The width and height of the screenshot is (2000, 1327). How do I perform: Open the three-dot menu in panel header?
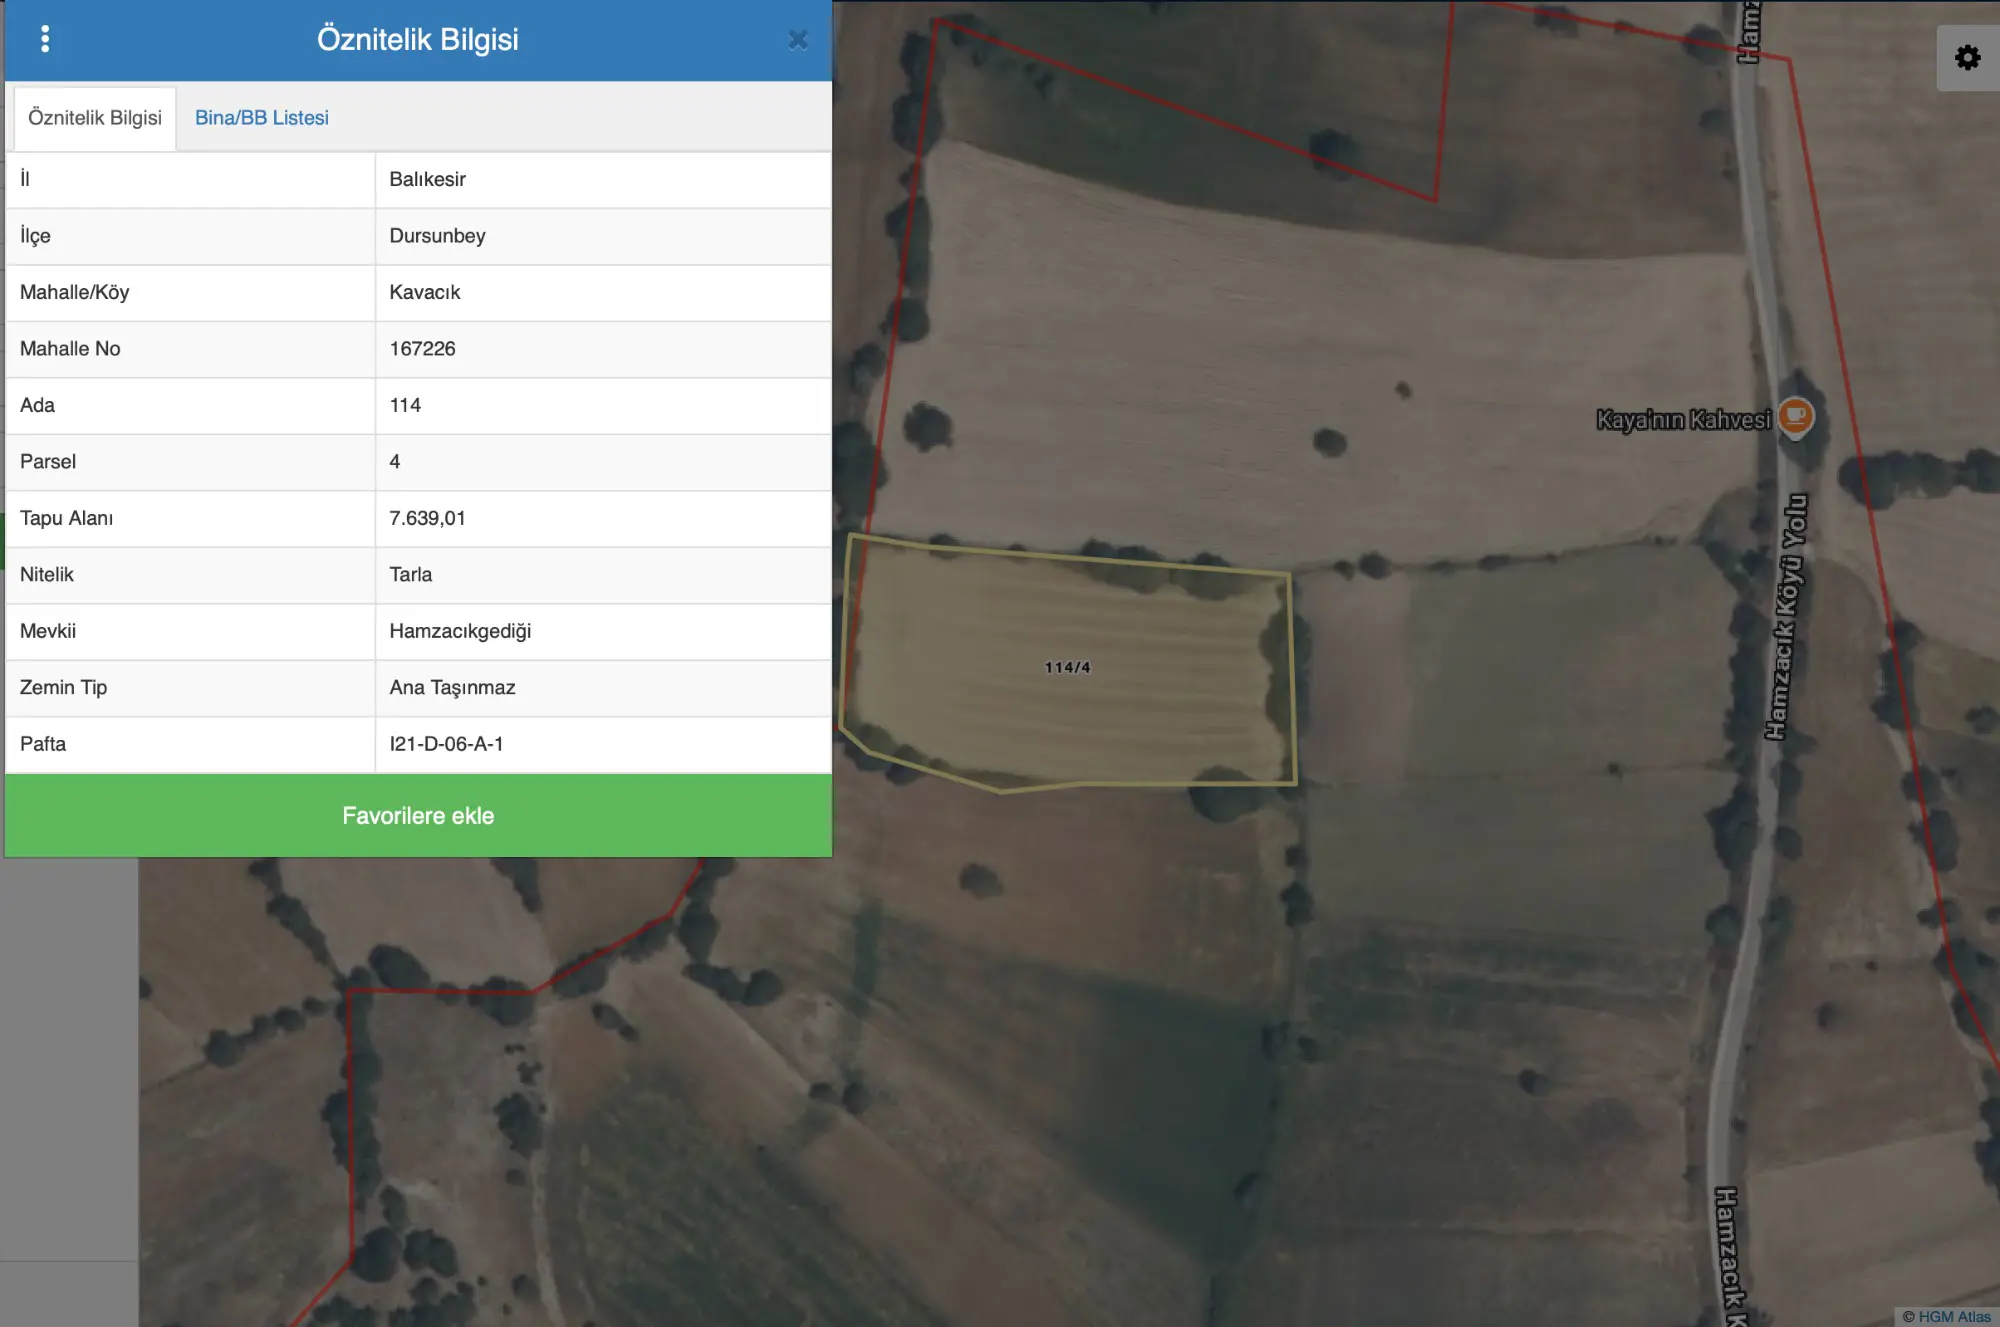[45, 39]
